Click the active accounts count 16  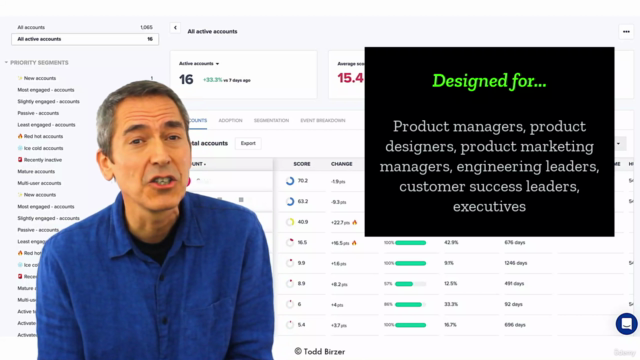tap(186, 79)
